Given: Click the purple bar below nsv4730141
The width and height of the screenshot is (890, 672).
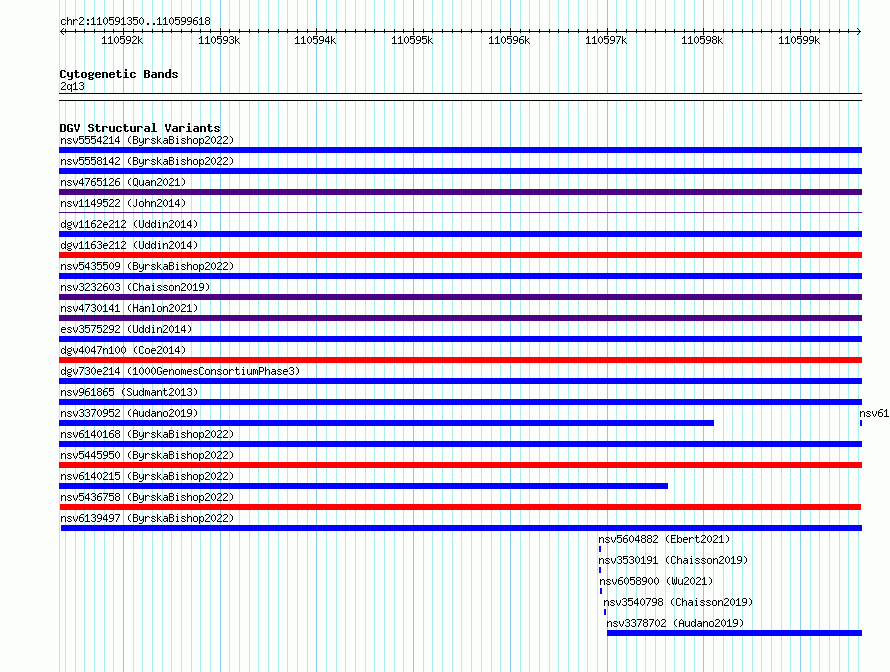Looking at the screenshot, I should (x=460, y=318).
